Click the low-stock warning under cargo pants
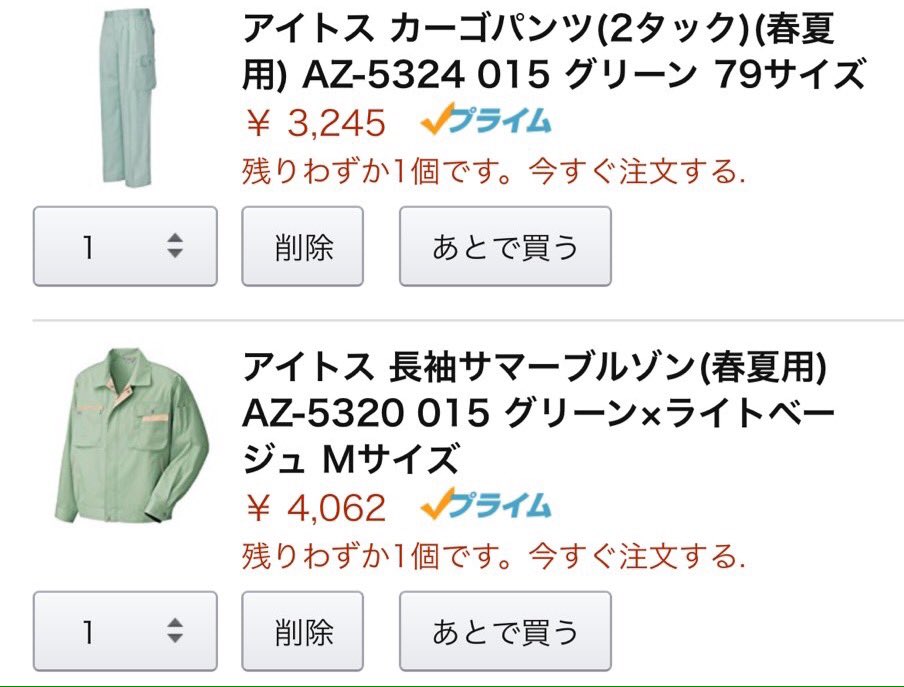Screen dimensions: 904x687 [x=494, y=171]
